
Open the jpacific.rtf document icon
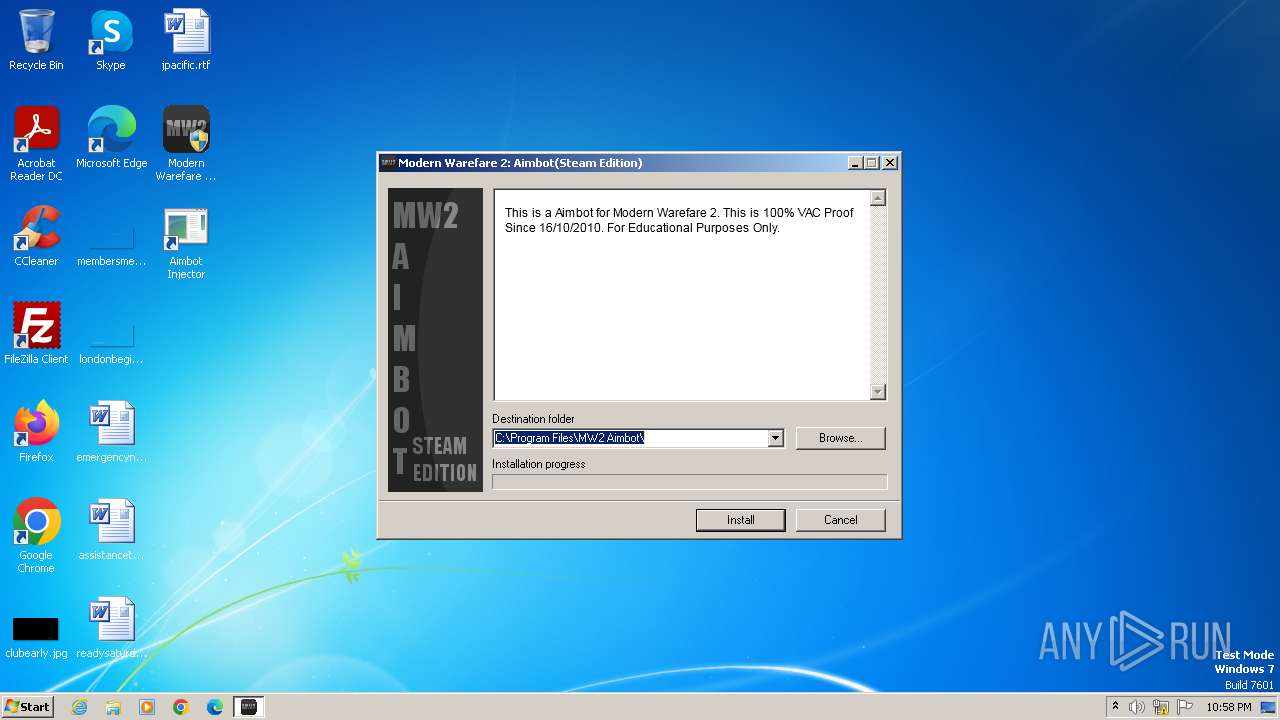point(186,40)
